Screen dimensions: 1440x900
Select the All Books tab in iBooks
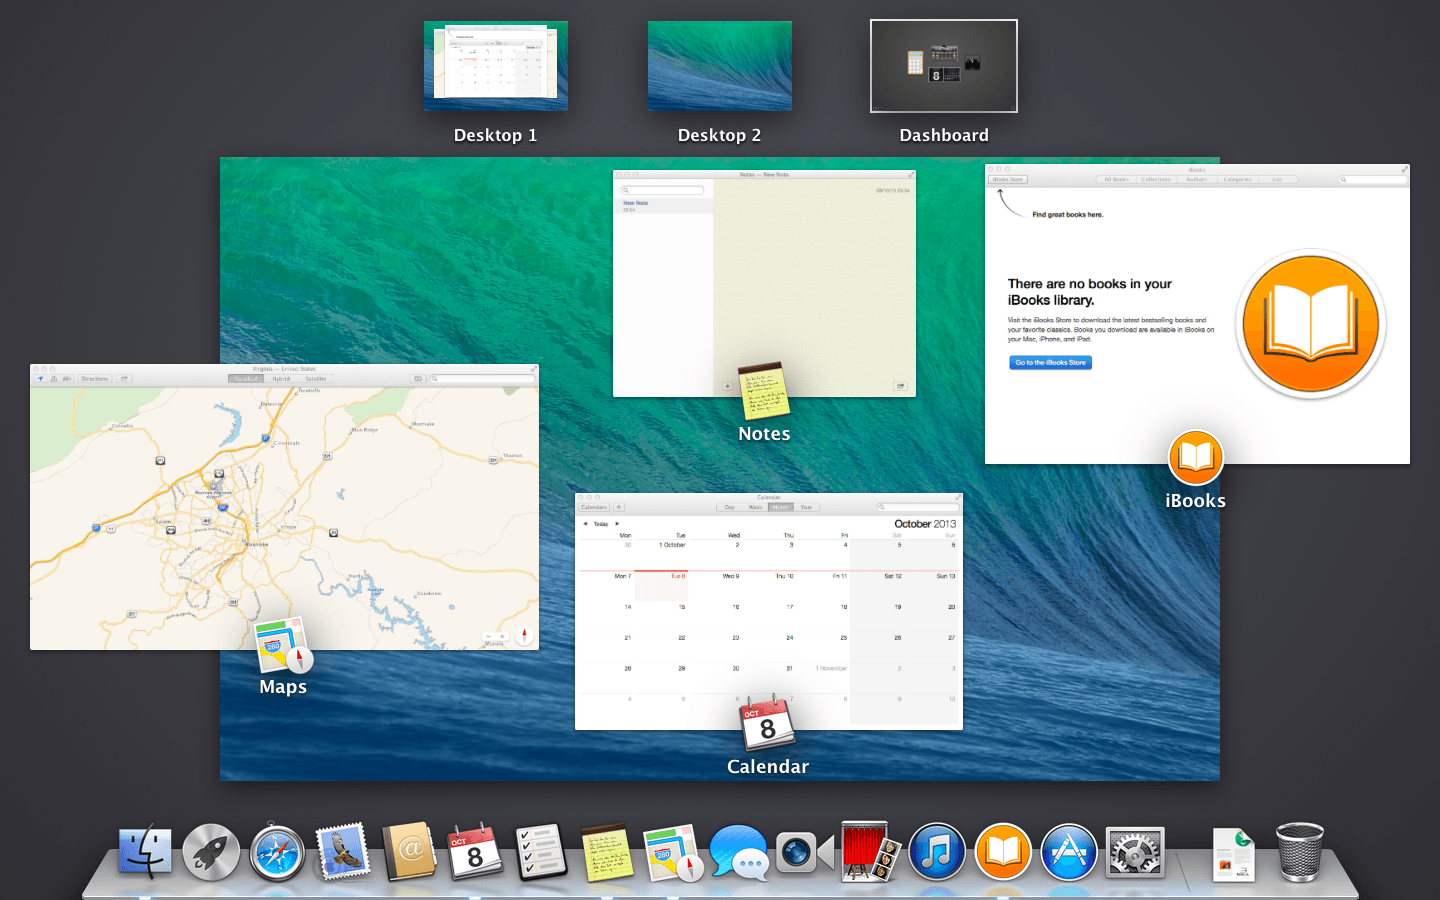(x=1116, y=180)
